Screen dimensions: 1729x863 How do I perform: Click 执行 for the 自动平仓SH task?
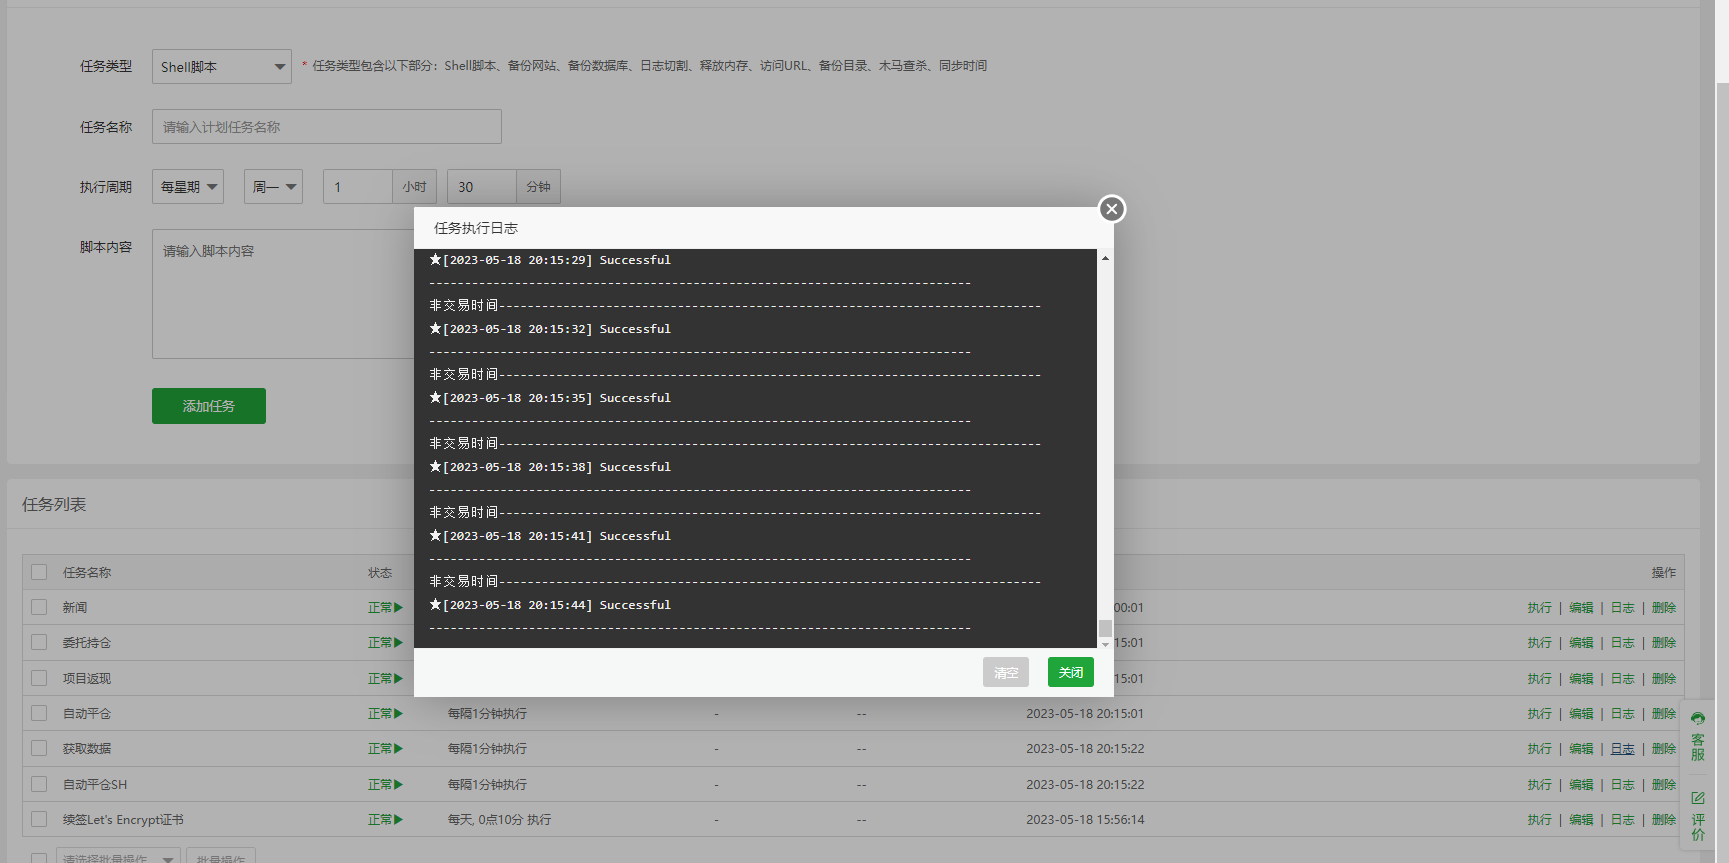point(1540,785)
